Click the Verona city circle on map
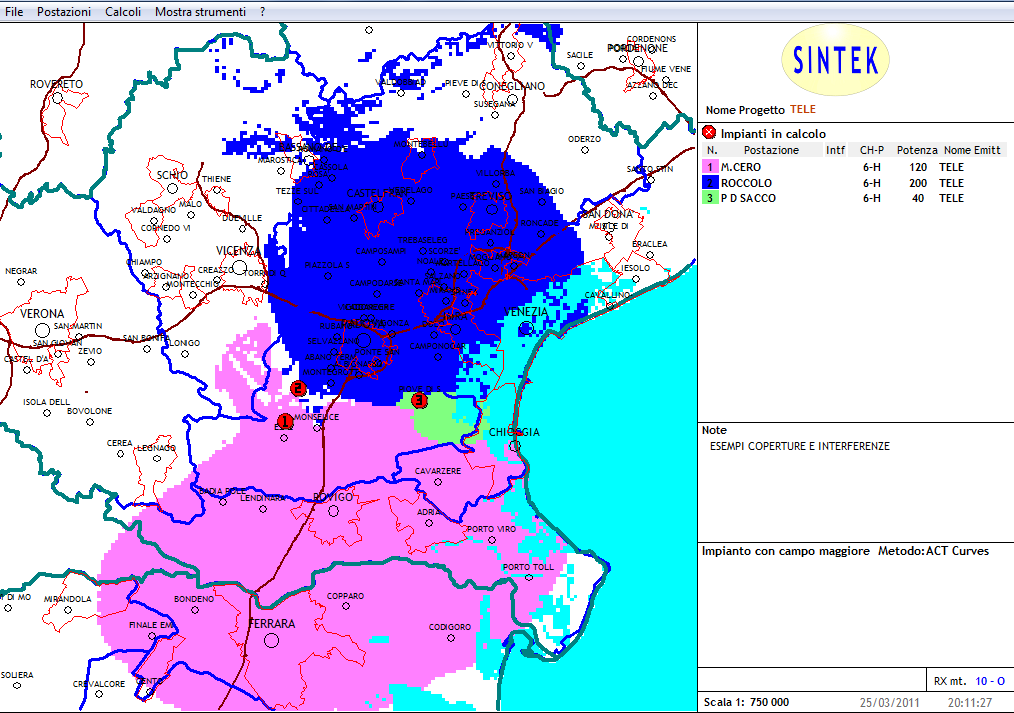The image size is (1014, 713). coord(43,329)
